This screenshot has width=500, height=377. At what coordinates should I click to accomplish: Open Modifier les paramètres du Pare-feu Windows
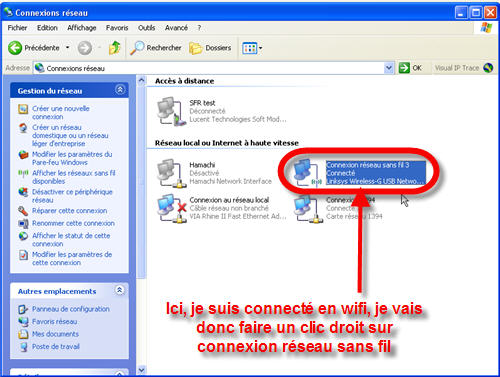click(x=72, y=158)
